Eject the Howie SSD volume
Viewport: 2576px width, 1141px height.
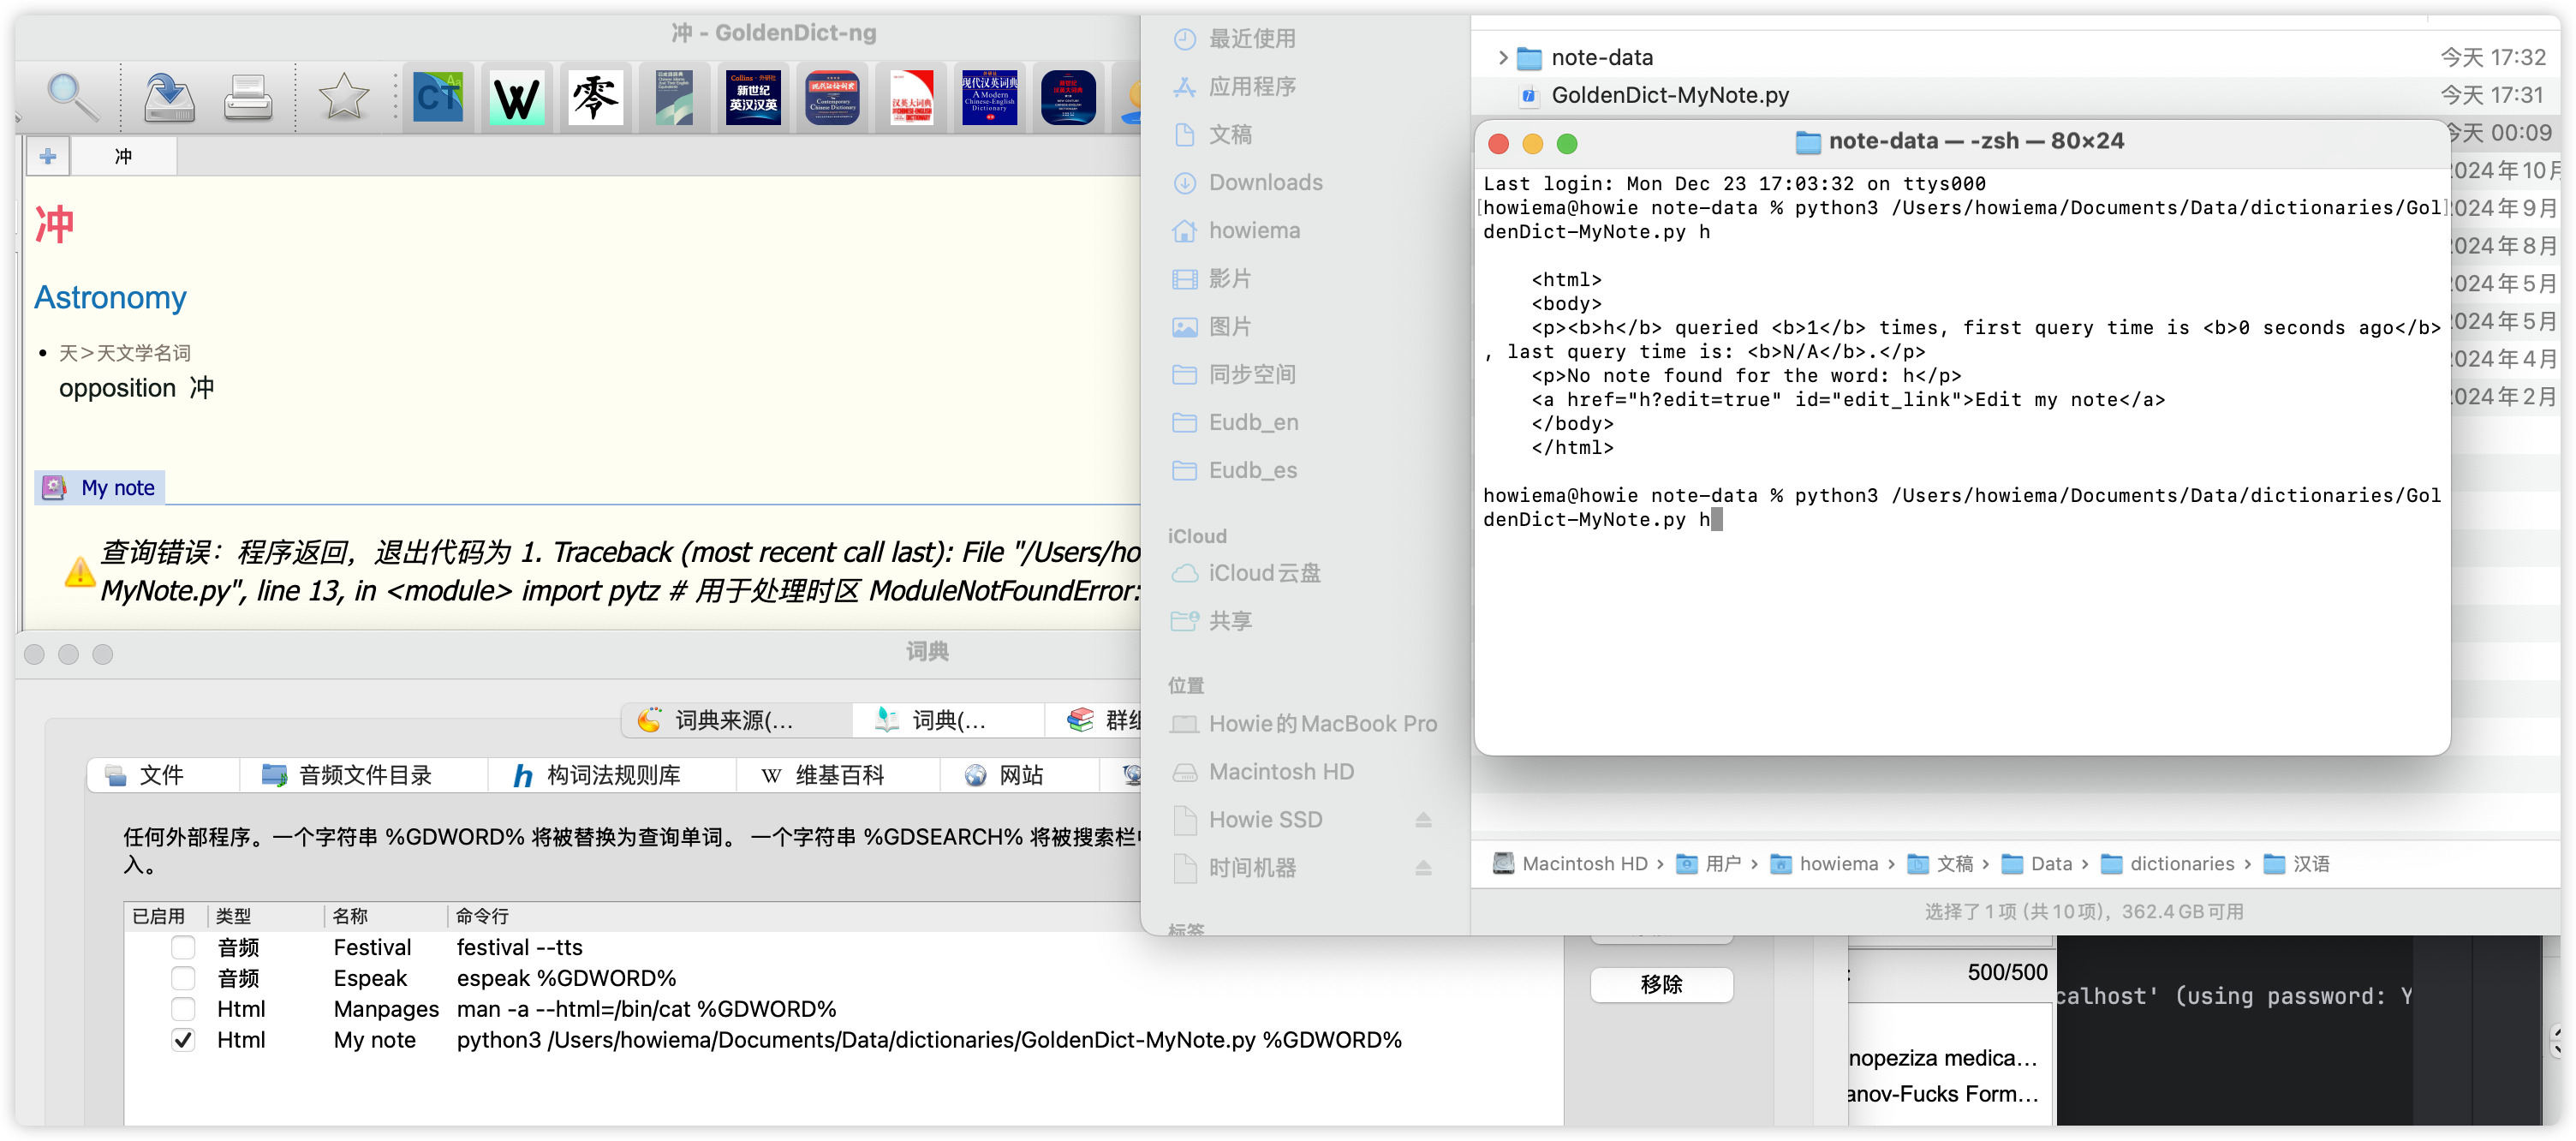(x=1423, y=820)
